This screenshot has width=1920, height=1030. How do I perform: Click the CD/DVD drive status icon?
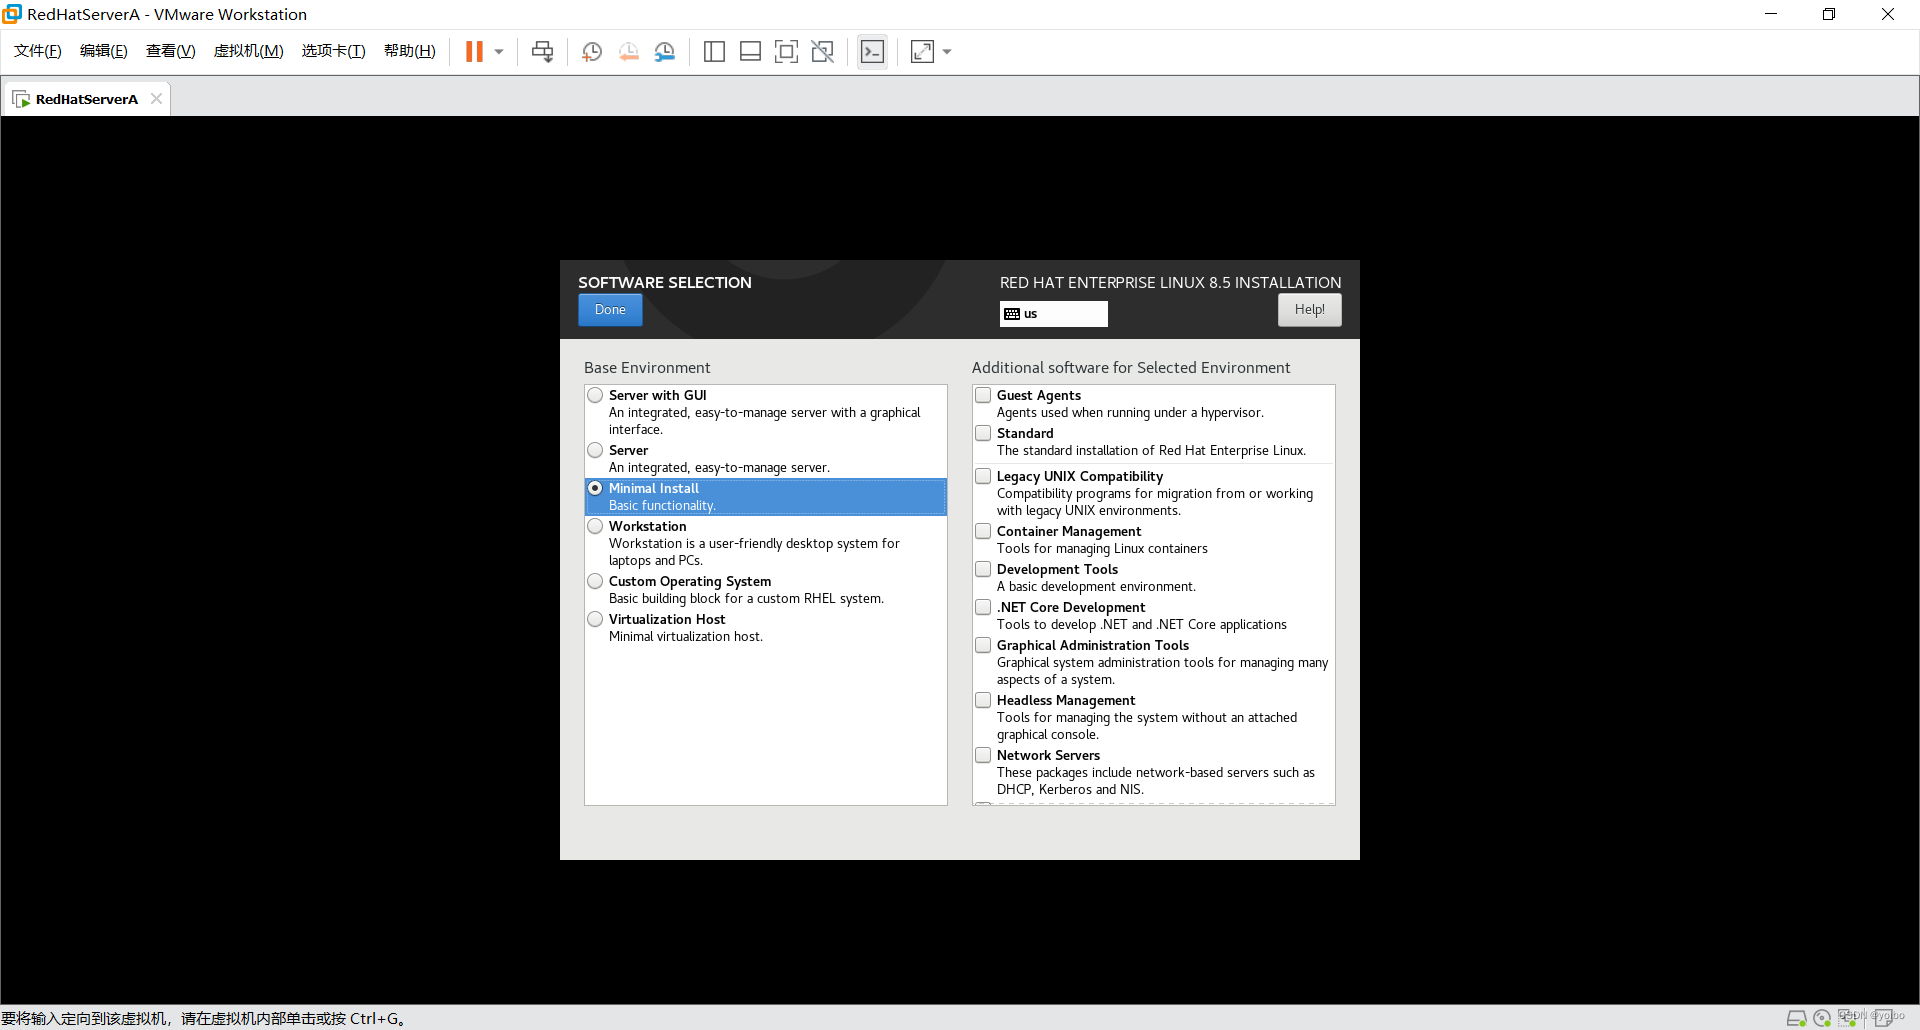point(1822,1018)
